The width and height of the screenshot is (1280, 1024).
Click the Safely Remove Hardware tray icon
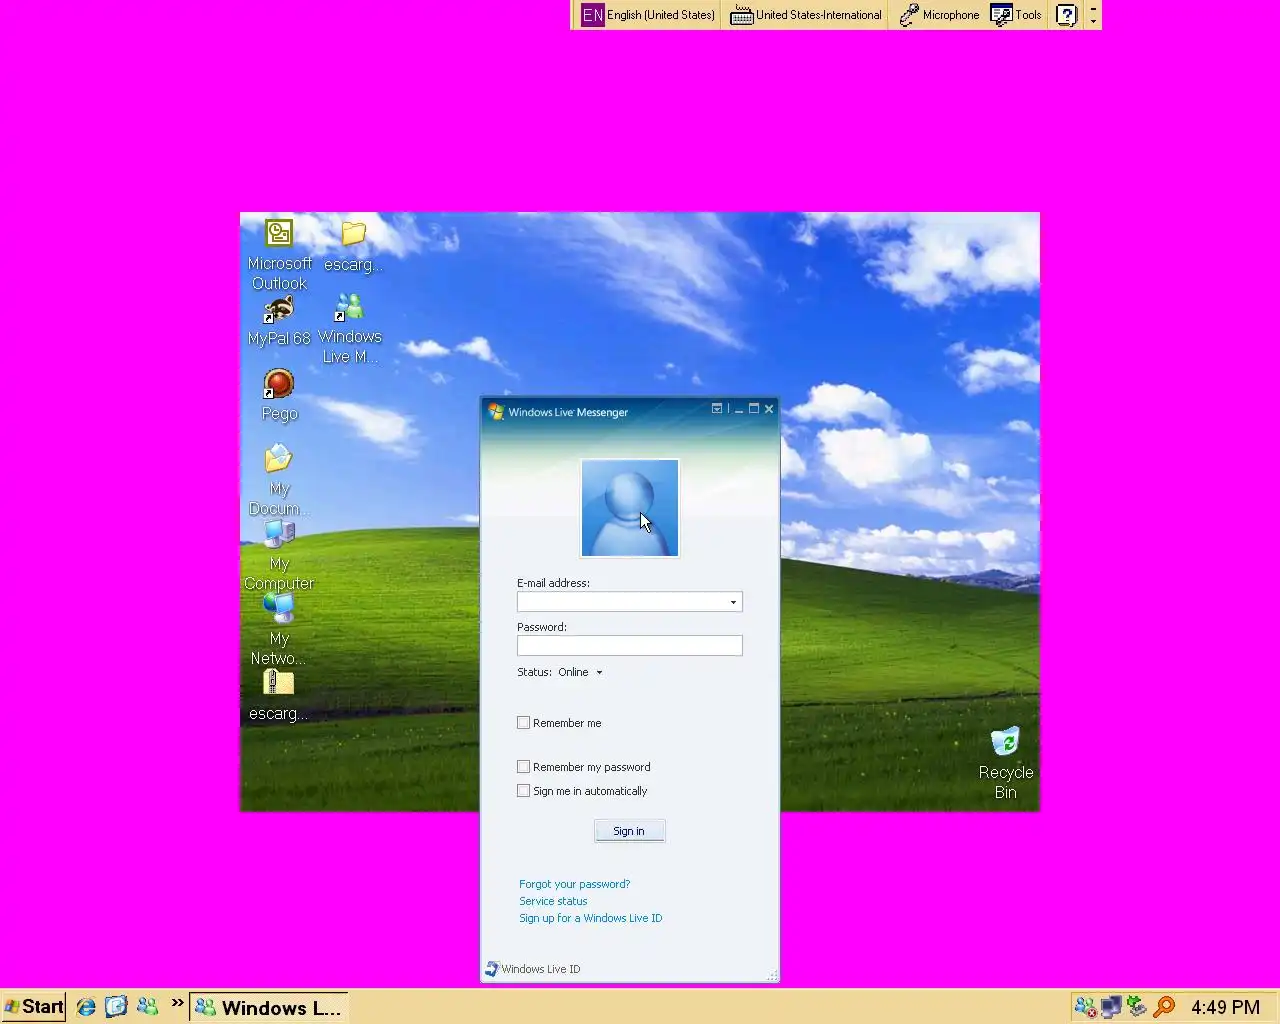click(x=1137, y=1007)
